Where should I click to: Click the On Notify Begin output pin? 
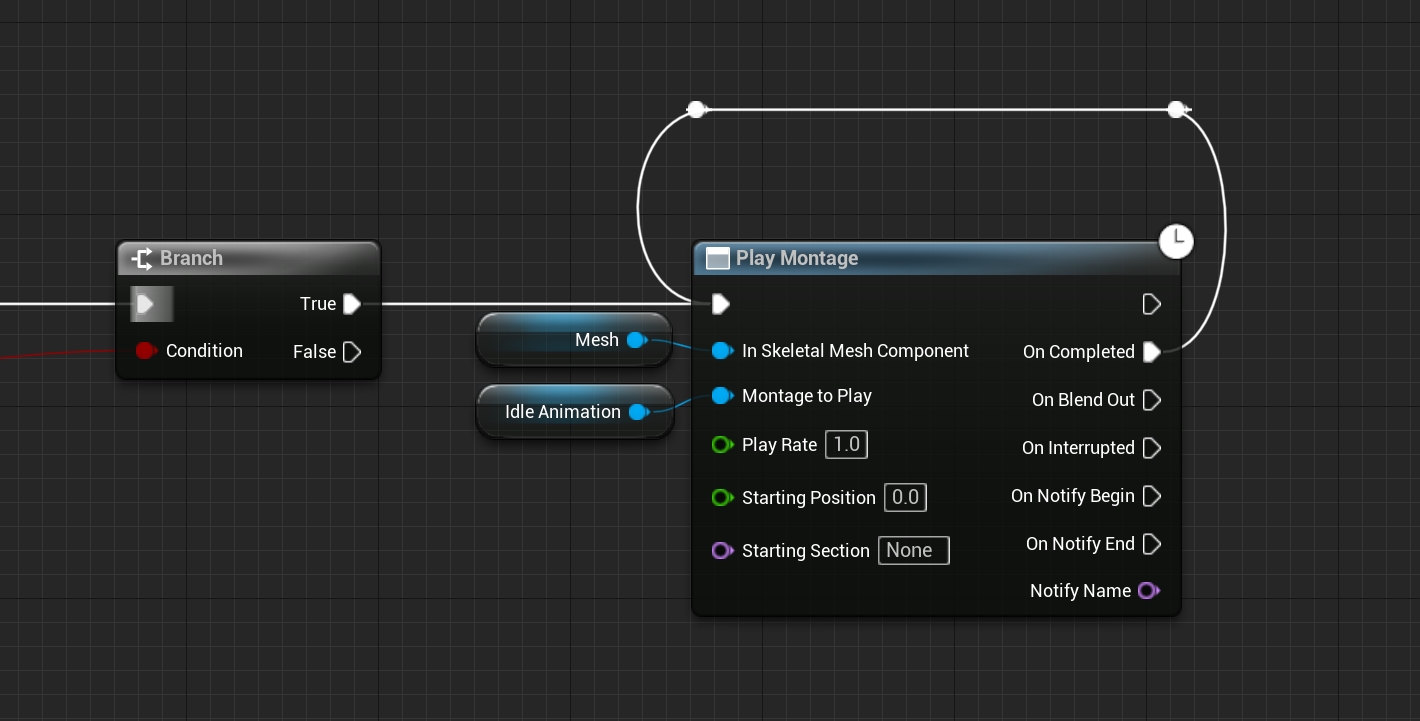tap(1151, 496)
